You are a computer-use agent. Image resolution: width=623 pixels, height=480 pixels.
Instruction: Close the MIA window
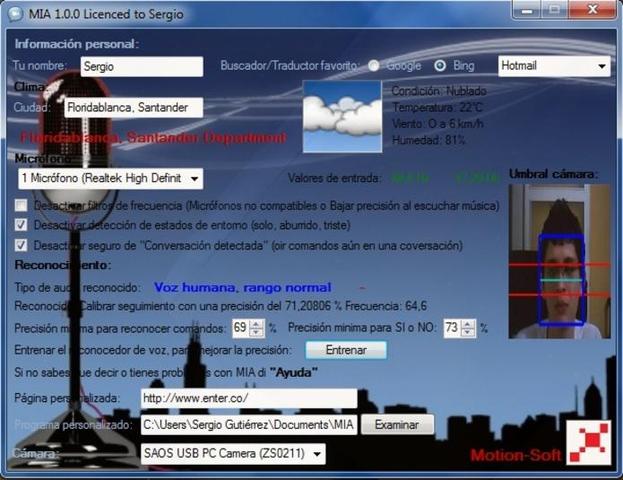coord(592,10)
